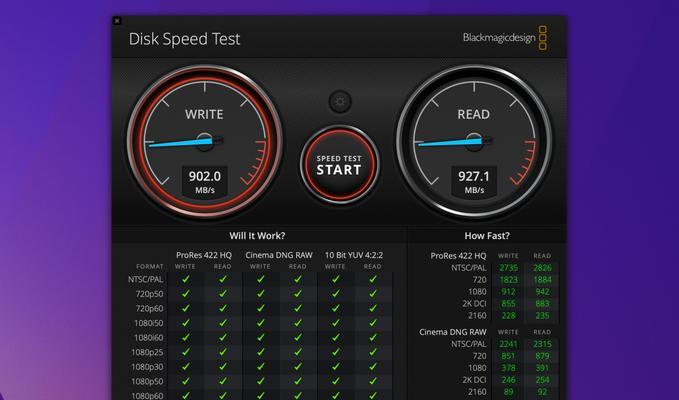679x400 pixels.
Task: Click 1080i50 10 Bit YUV read checkmark
Action: (x=373, y=323)
